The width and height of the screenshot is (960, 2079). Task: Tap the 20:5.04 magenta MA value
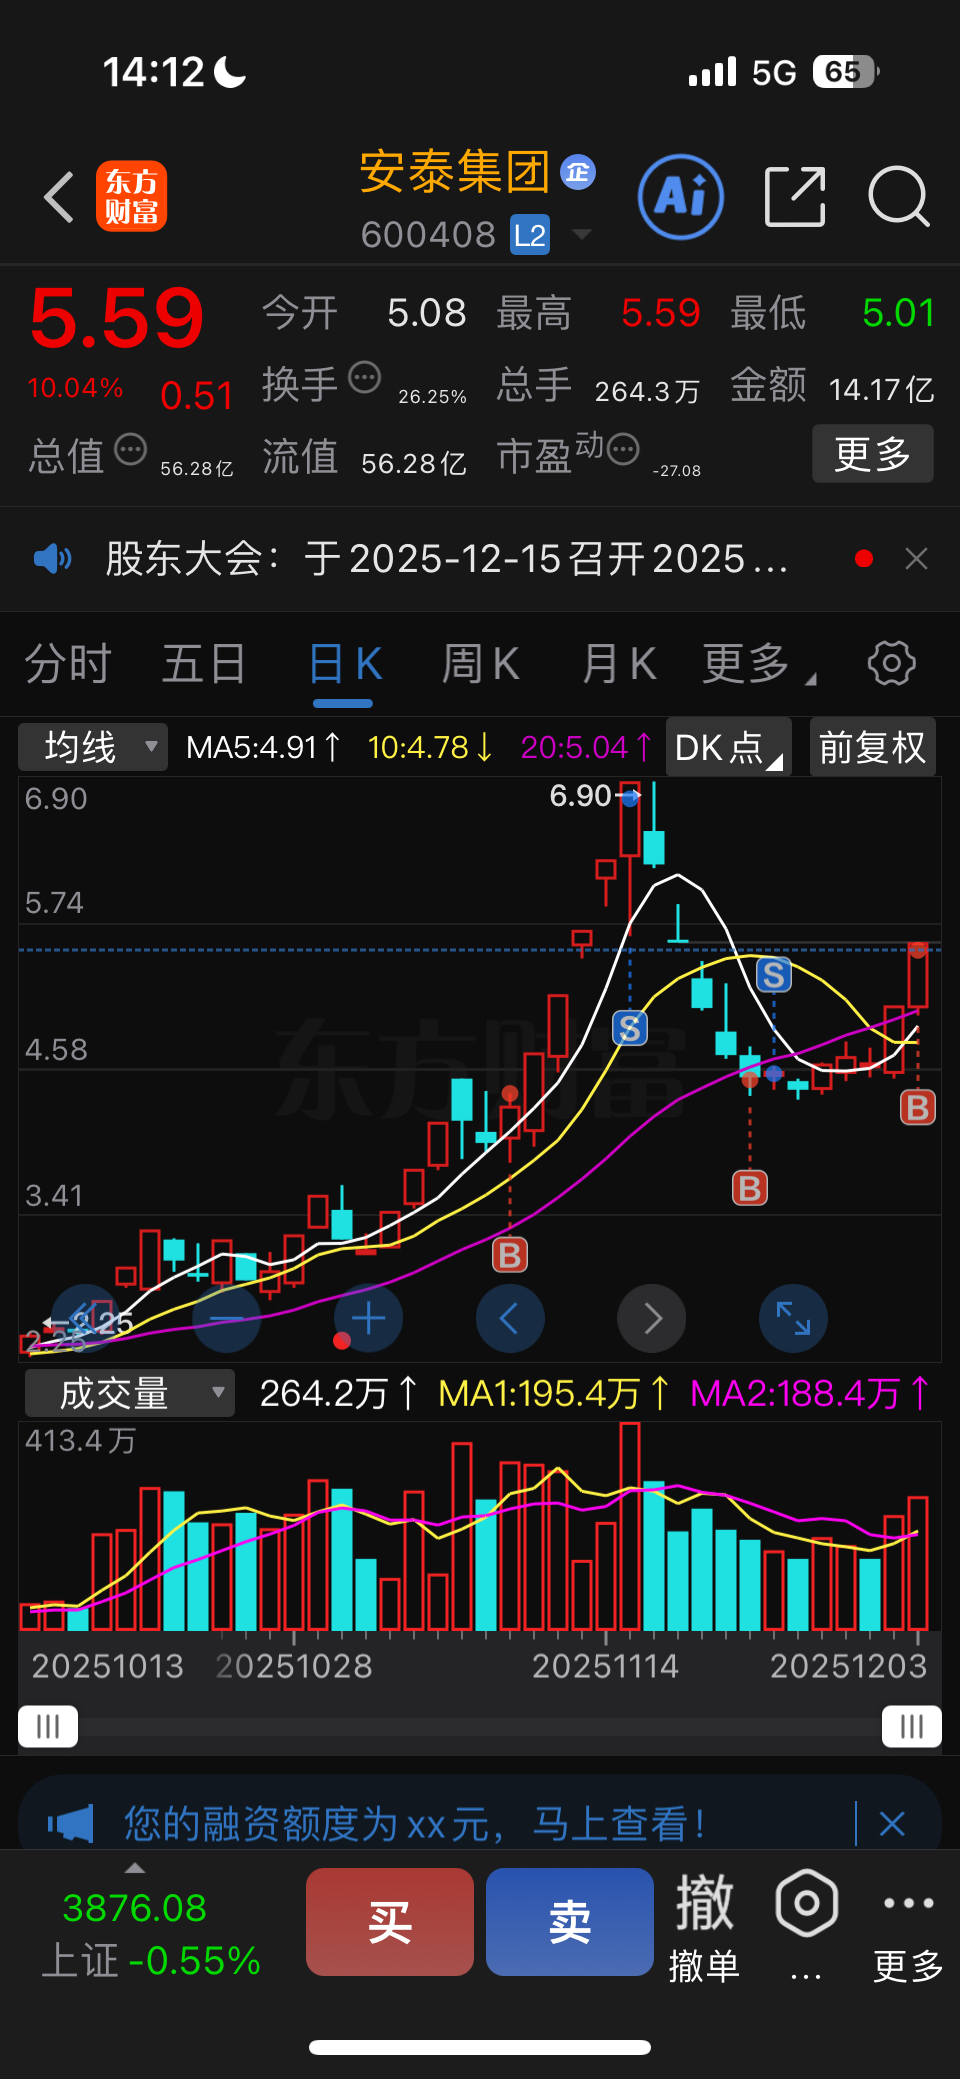pyautogui.click(x=587, y=747)
